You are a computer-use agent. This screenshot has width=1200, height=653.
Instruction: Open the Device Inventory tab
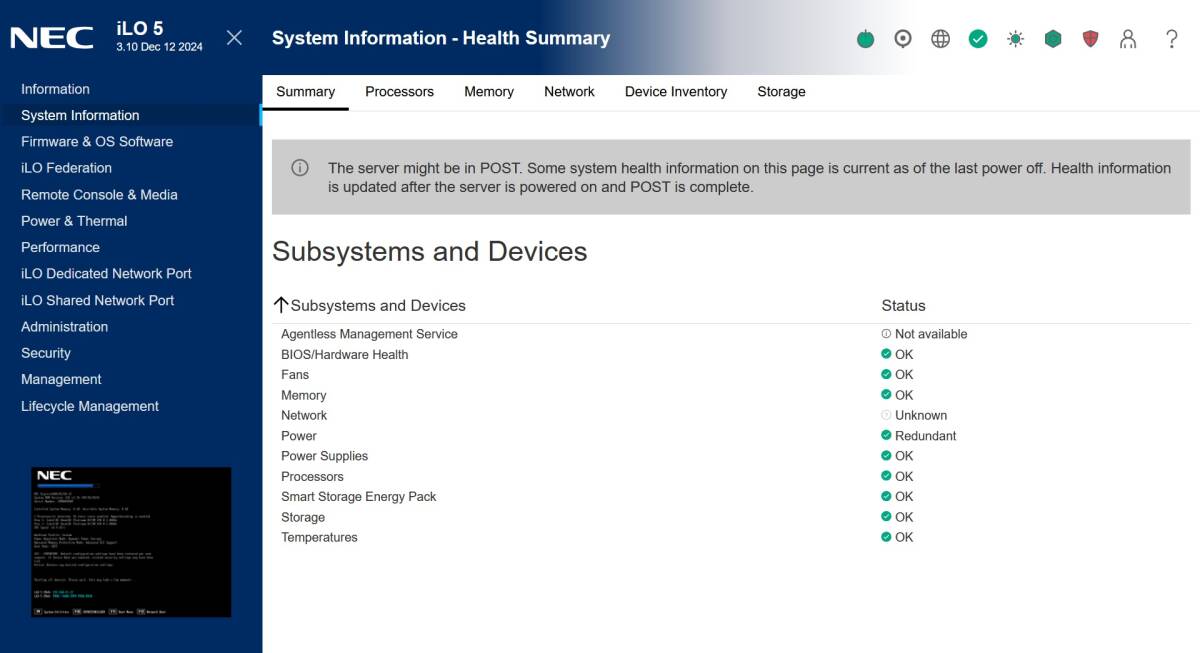pos(675,92)
